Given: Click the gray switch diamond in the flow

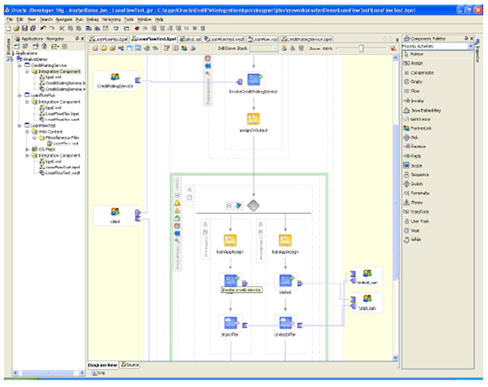Looking at the screenshot, I should click(253, 205).
